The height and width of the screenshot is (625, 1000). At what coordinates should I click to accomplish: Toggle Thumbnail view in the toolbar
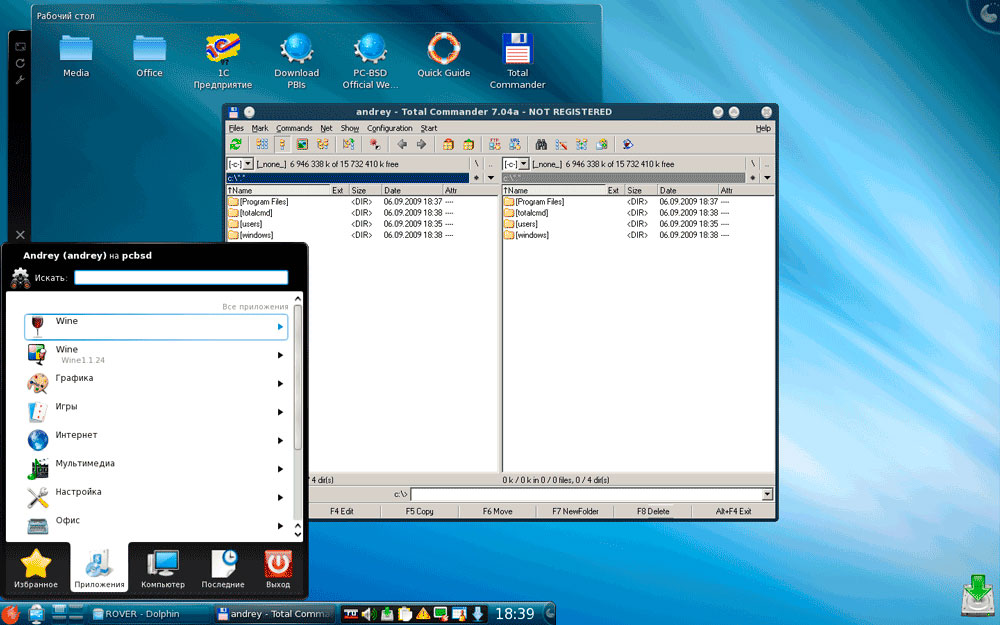pos(301,144)
